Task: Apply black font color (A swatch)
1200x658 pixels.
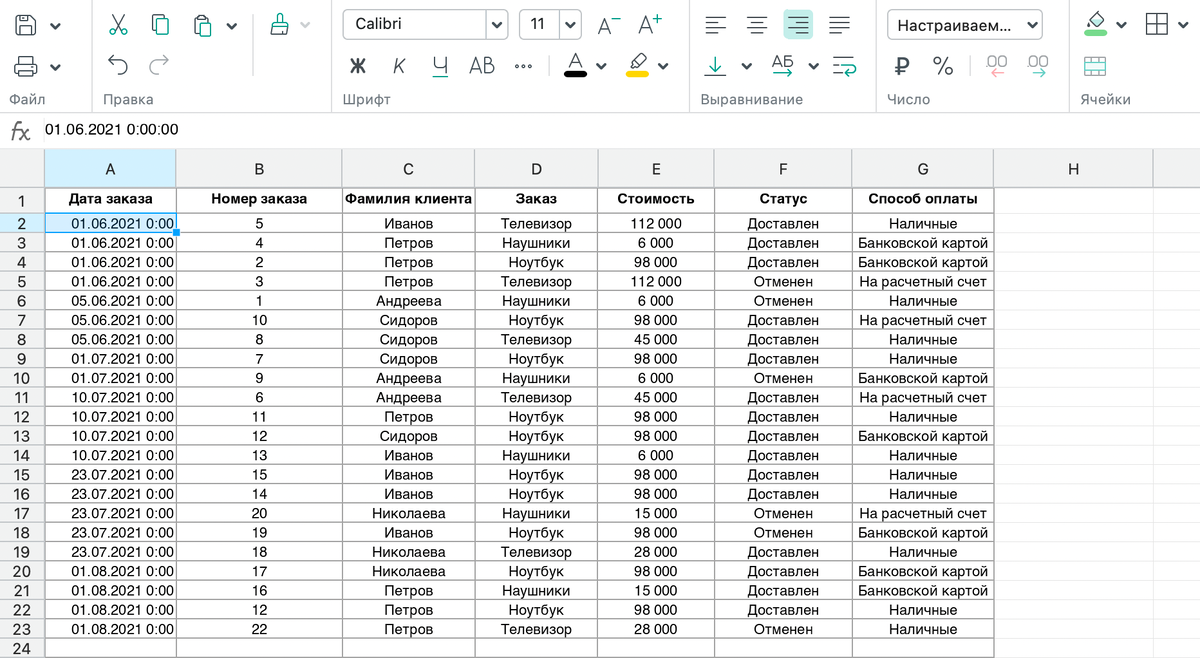Action: coord(575,65)
